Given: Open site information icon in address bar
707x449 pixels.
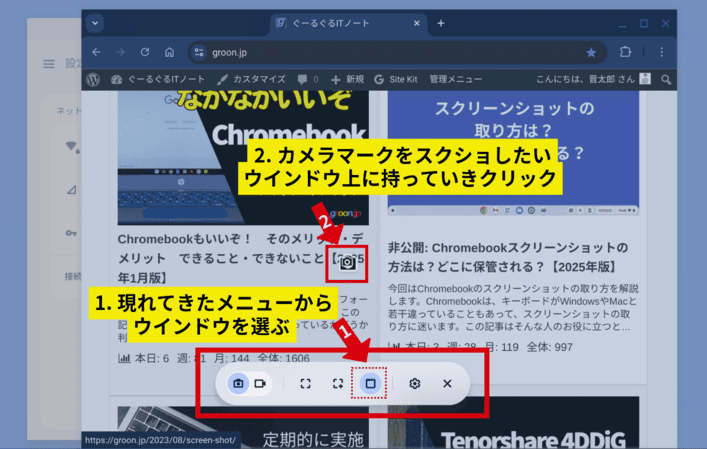Looking at the screenshot, I should (x=199, y=53).
